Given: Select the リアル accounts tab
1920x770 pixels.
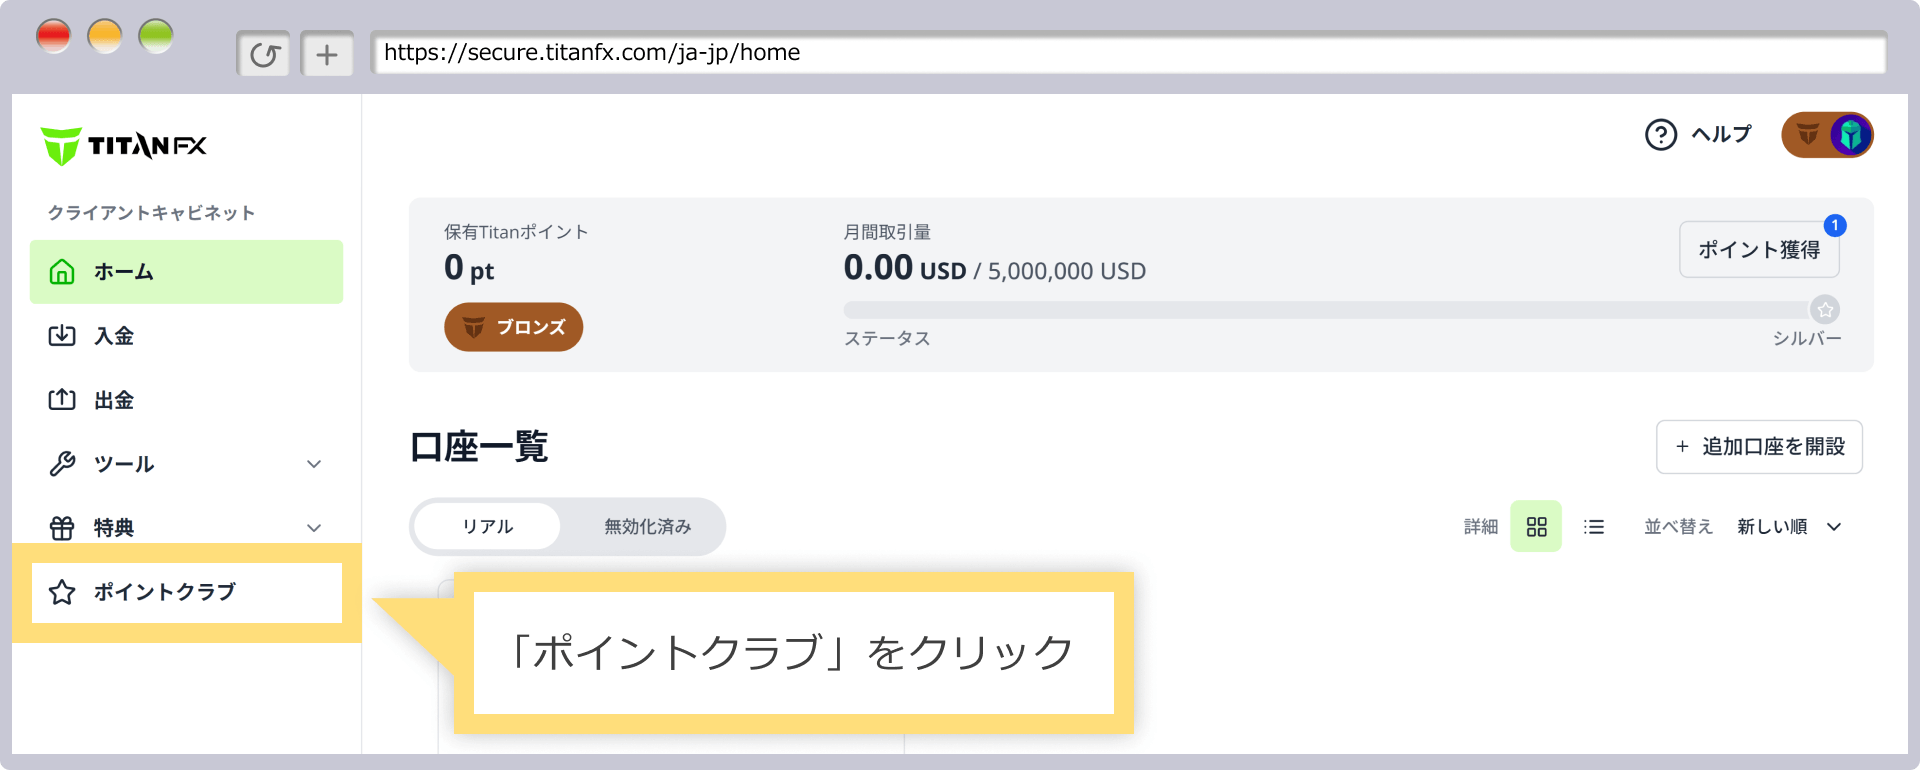Looking at the screenshot, I should pos(485,526).
